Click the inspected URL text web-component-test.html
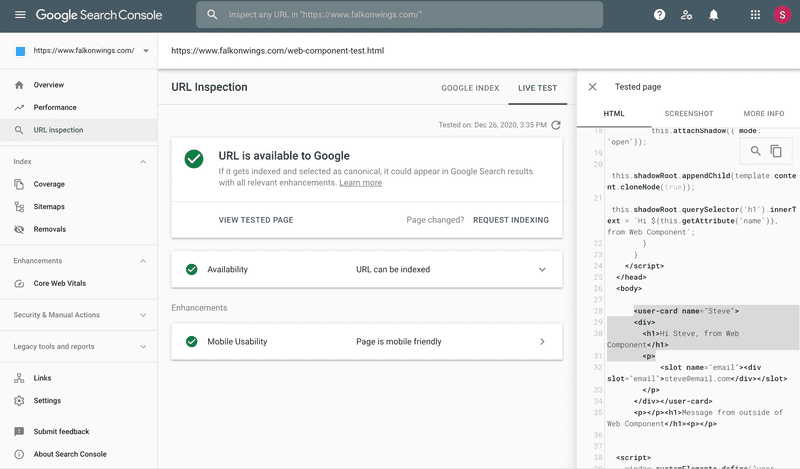800x469 pixels. (278, 51)
